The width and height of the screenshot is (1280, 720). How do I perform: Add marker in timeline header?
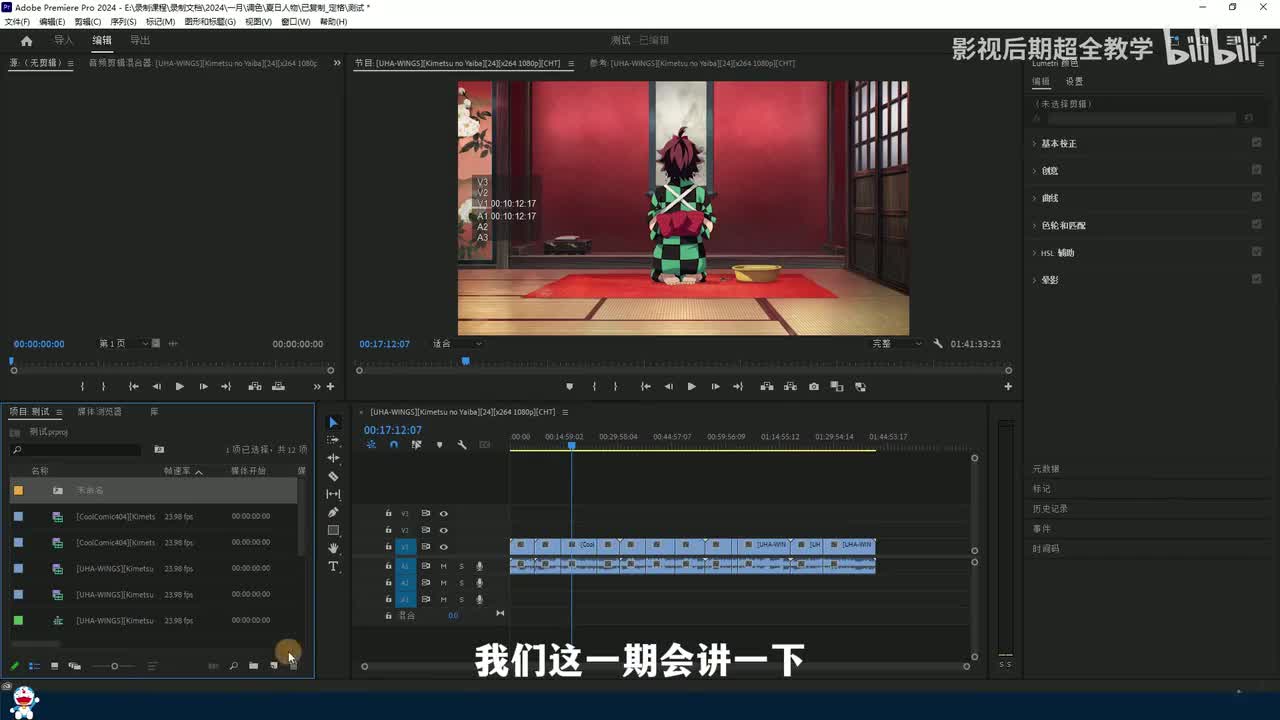pos(439,445)
